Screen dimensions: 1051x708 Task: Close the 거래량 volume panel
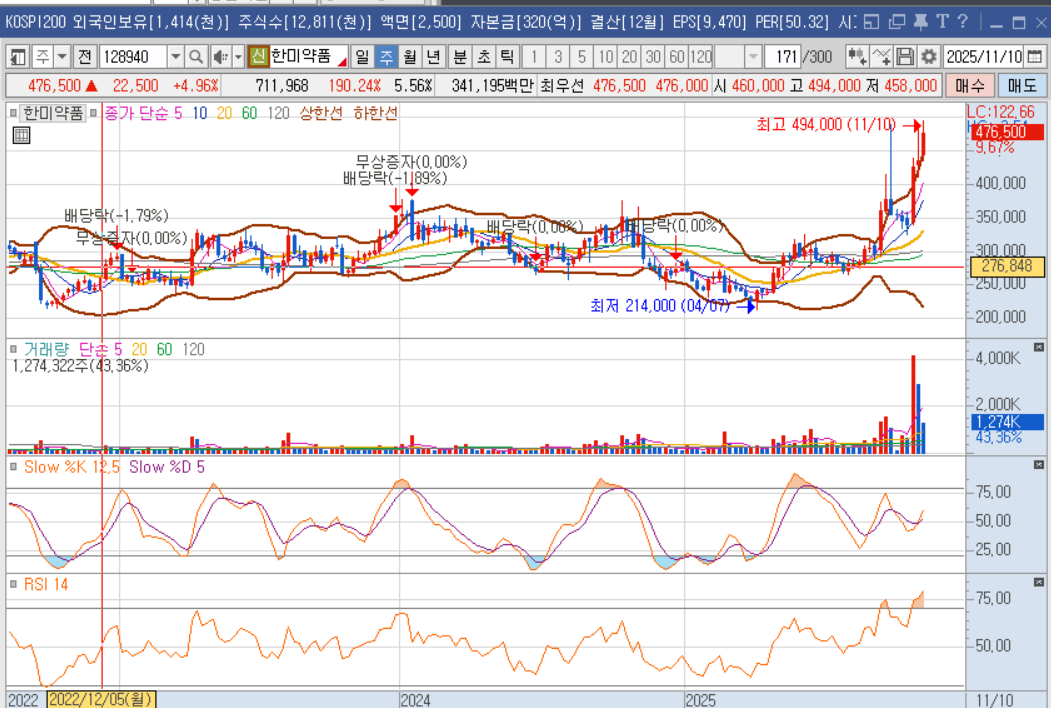tap(1038, 347)
